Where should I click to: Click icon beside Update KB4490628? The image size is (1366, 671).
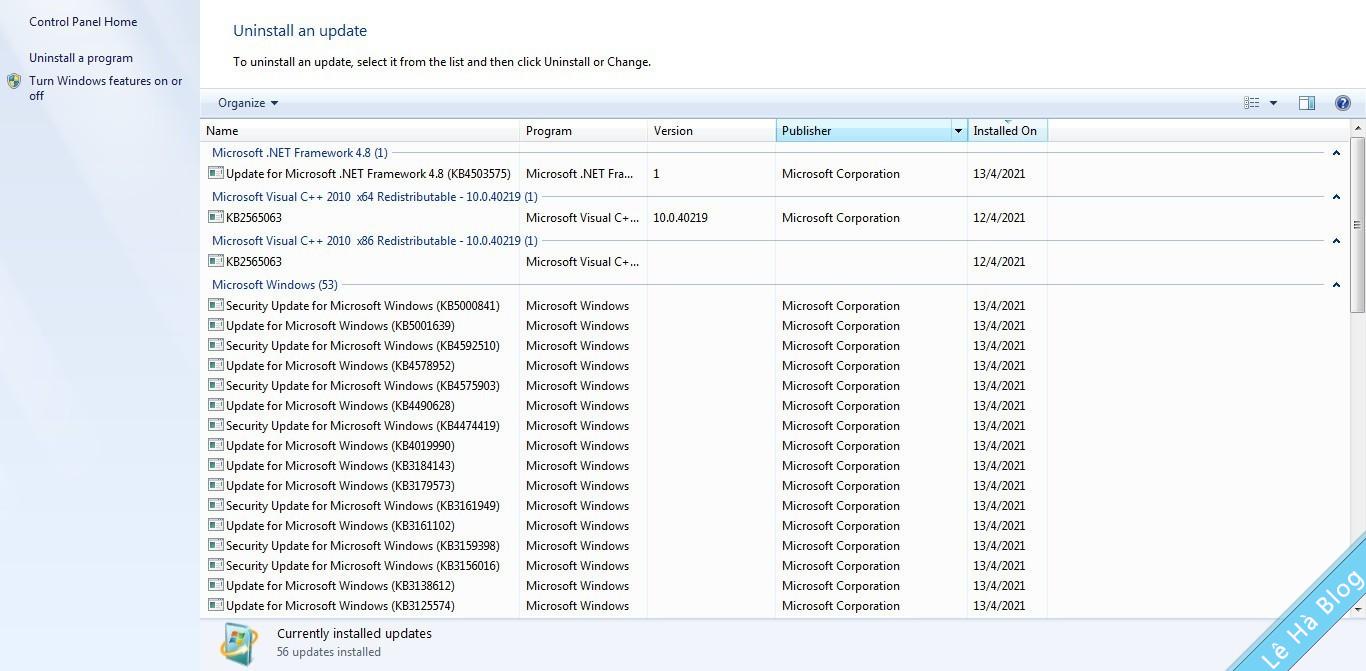pyautogui.click(x=216, y=405)
